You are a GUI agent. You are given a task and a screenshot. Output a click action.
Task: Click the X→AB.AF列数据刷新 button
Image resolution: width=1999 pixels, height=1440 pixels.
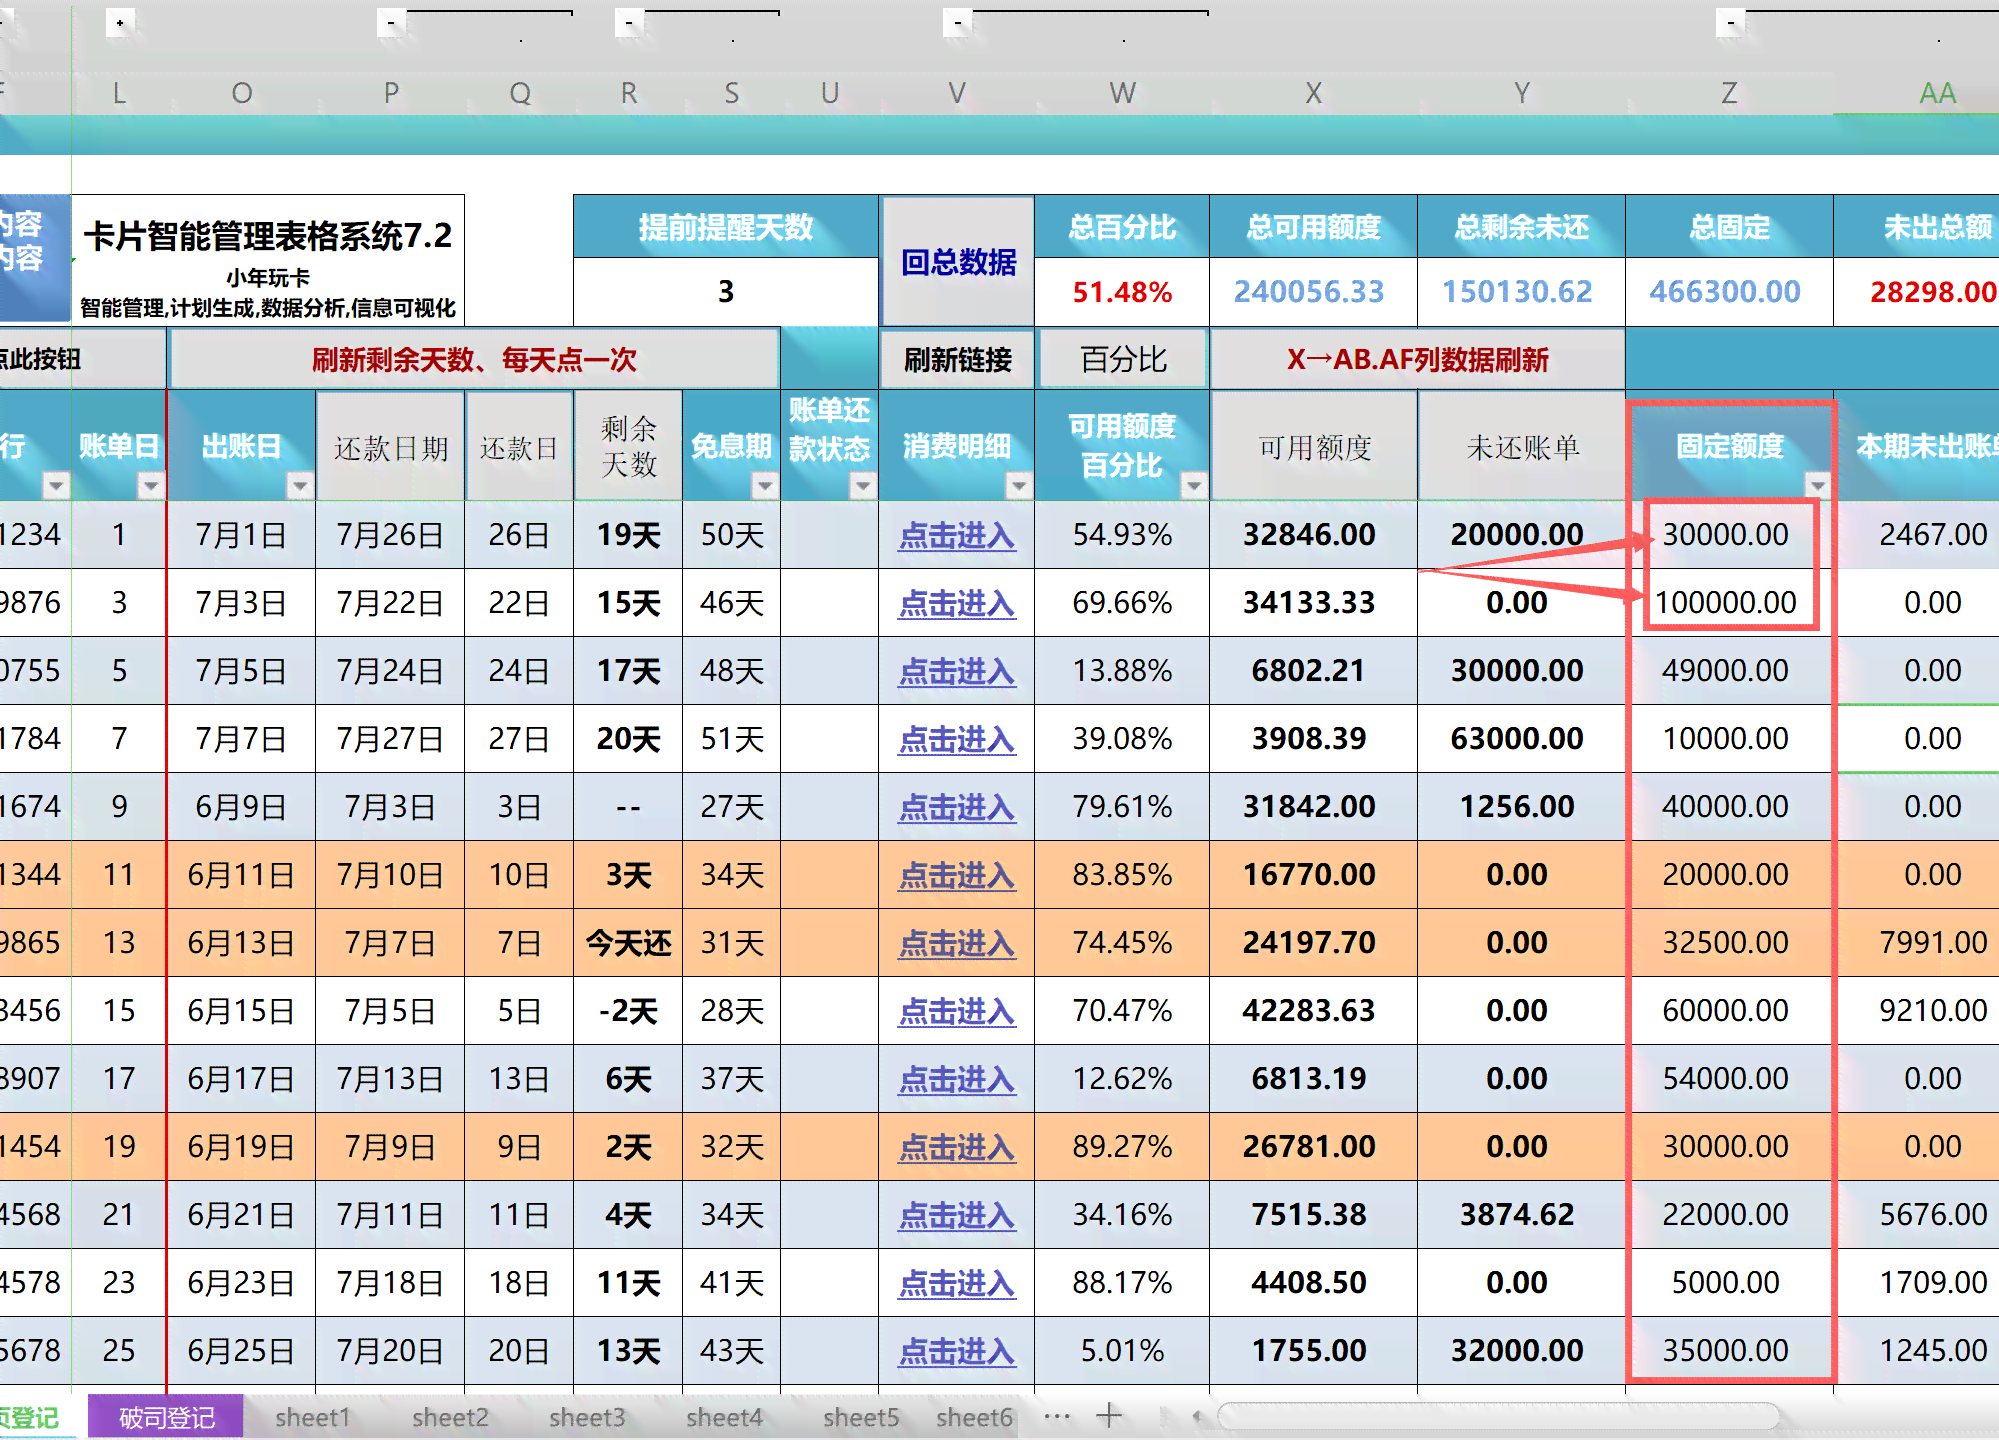(x=1417, y=359)
